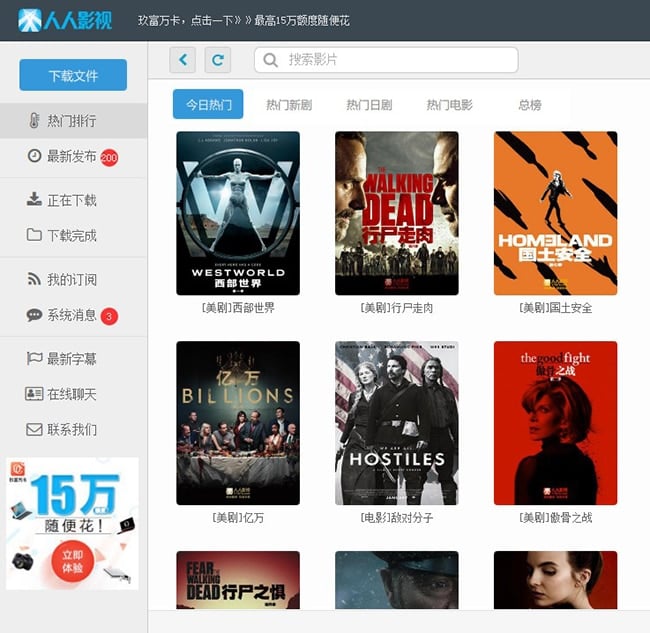Click the thermometer icon beside 热门排行
650x633 pixels.
[x=34, y=121]
